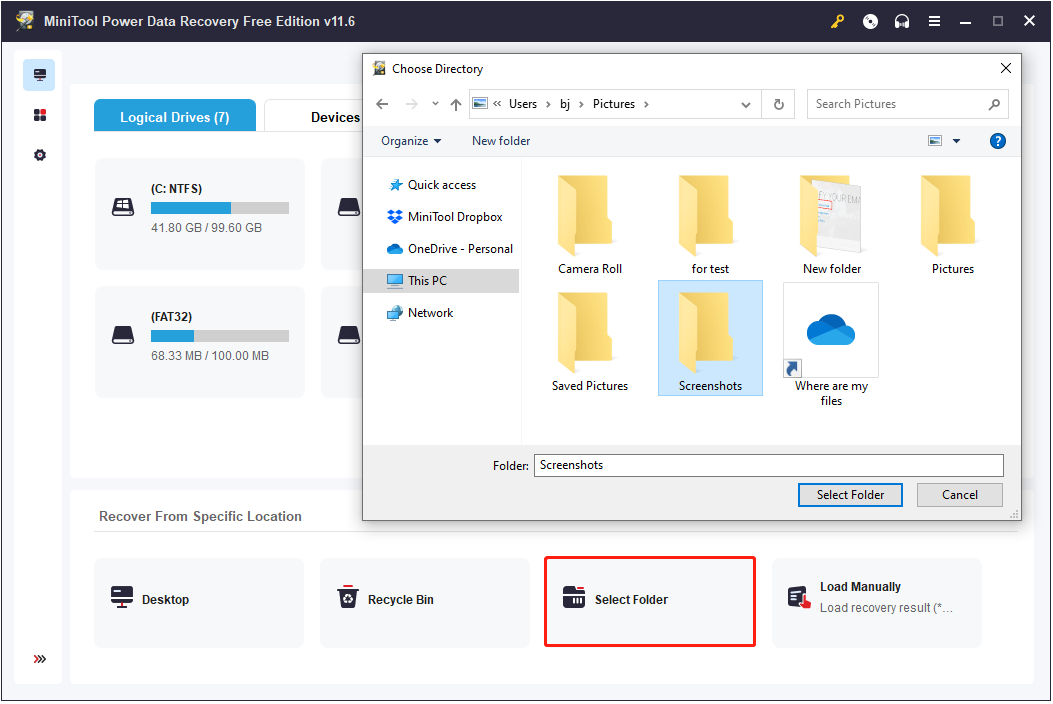The image size is (1053, 704).
Task: Open the settings gear in left sidebar
Action: click(40, 155)
